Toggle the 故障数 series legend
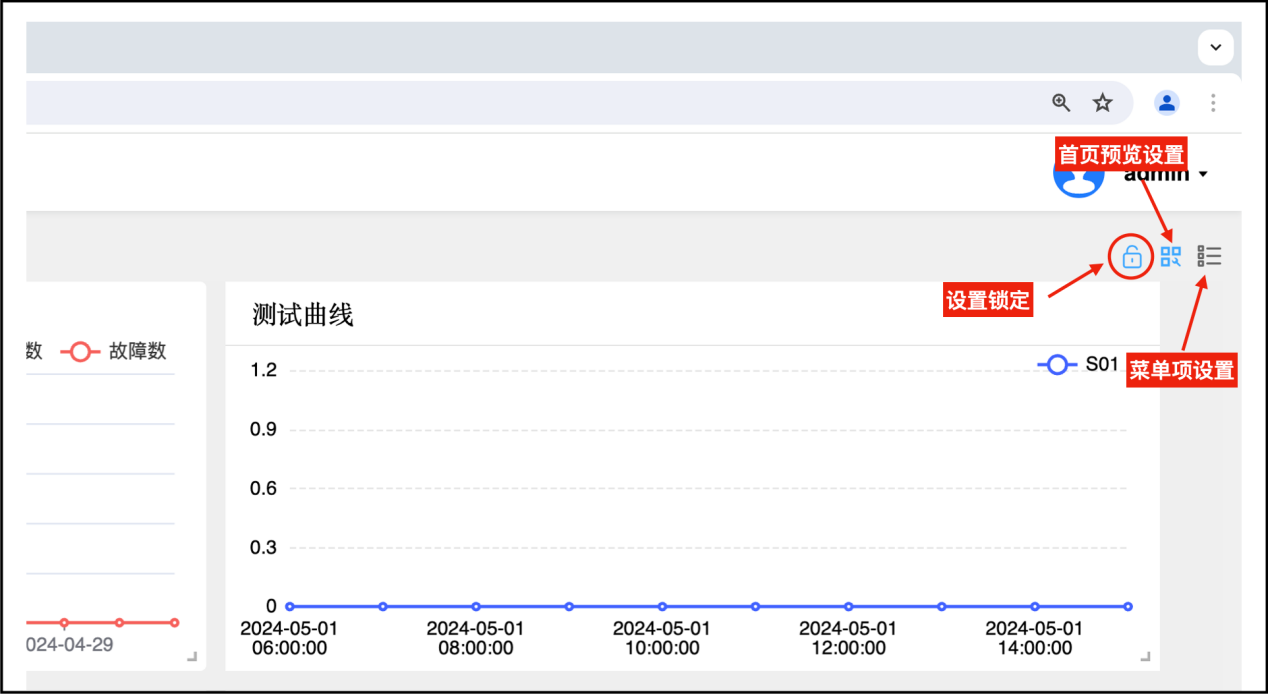The height and width of the screenshot is (694, 1268). pyautogui.click(x=112, y=352)
